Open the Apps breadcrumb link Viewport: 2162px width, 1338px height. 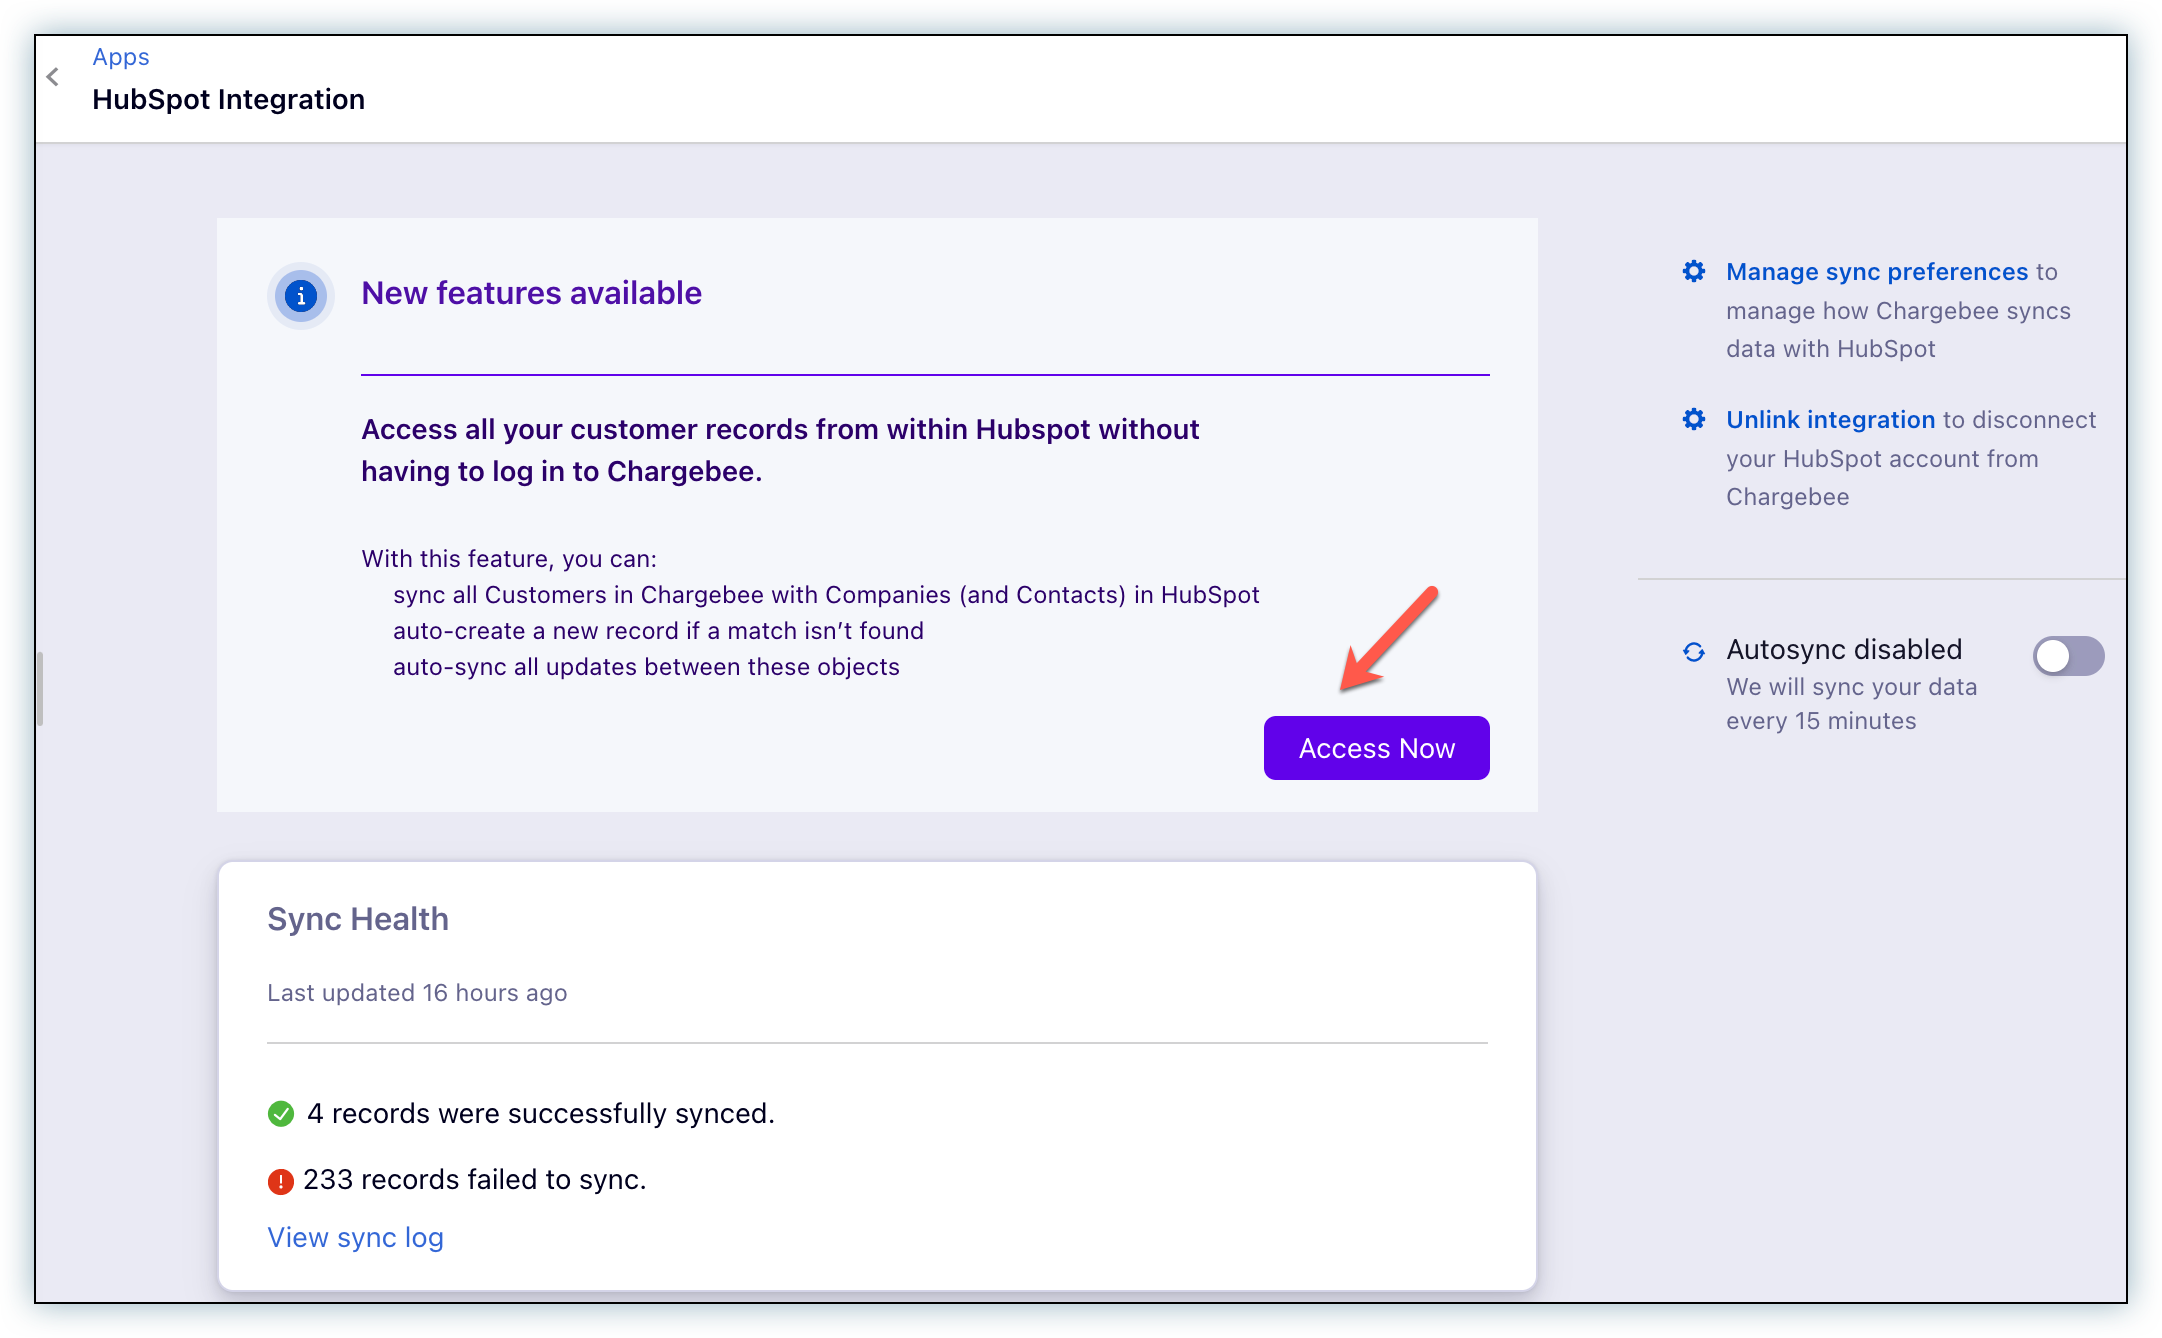pyautogui.click(x=121, y=57)
